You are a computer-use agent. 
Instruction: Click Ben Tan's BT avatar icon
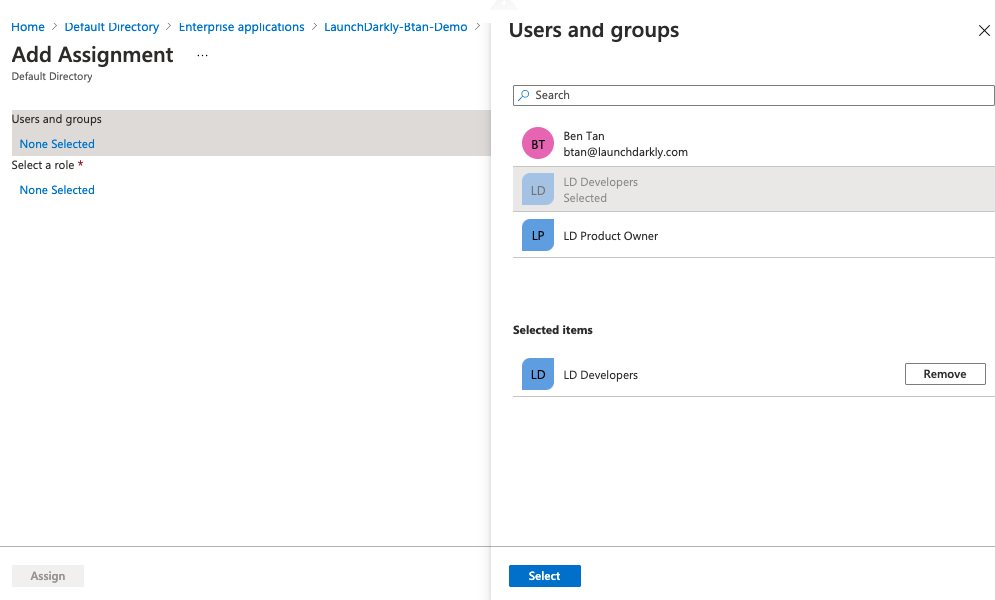pos(538,143)
